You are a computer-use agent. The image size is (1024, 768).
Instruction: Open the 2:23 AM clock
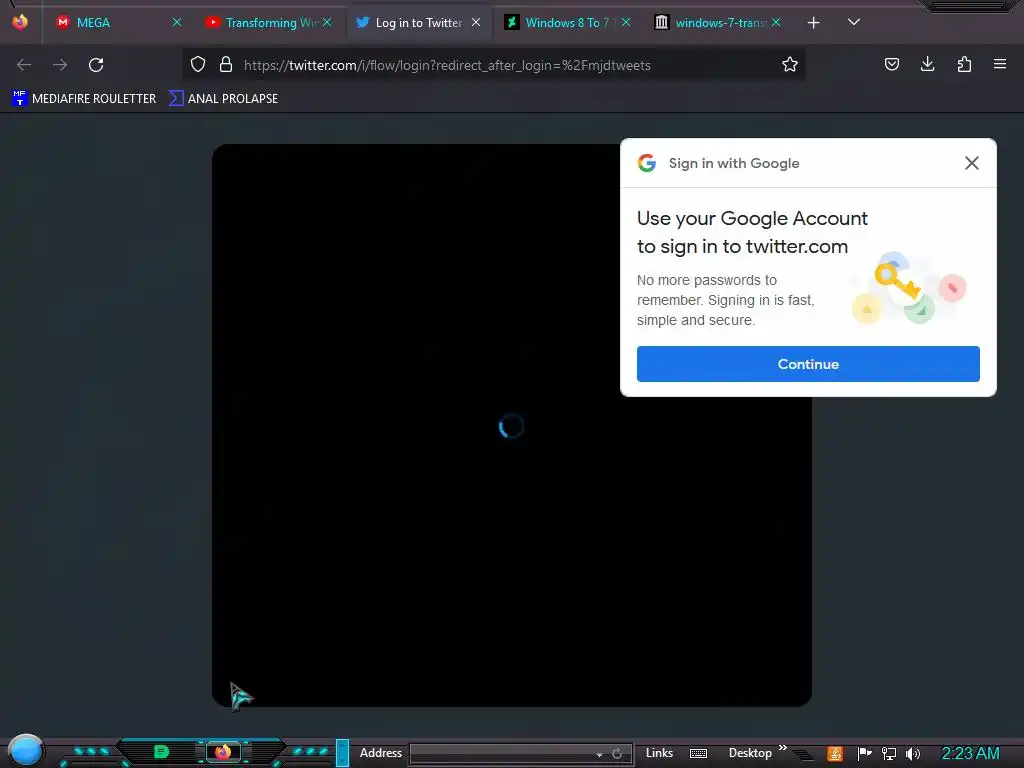[970, 754]
